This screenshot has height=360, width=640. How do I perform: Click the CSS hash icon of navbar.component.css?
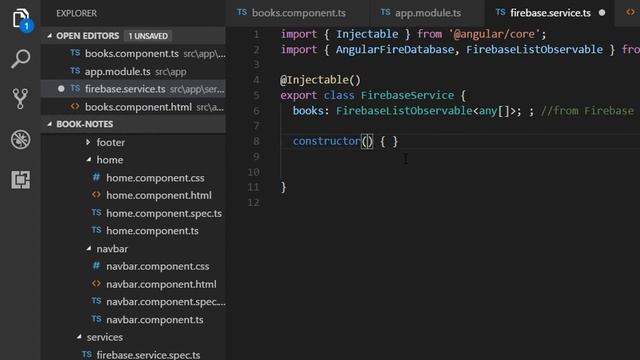click(x=96, y=266)
